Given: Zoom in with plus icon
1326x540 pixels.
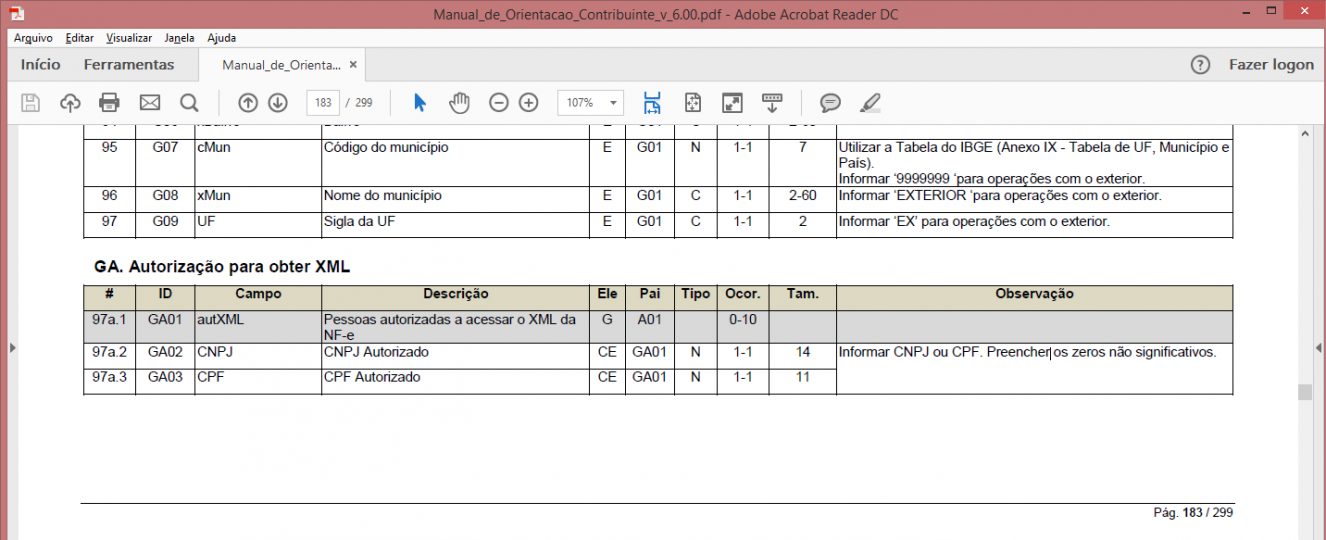Looking at the screenshot, I should point(529,102).
